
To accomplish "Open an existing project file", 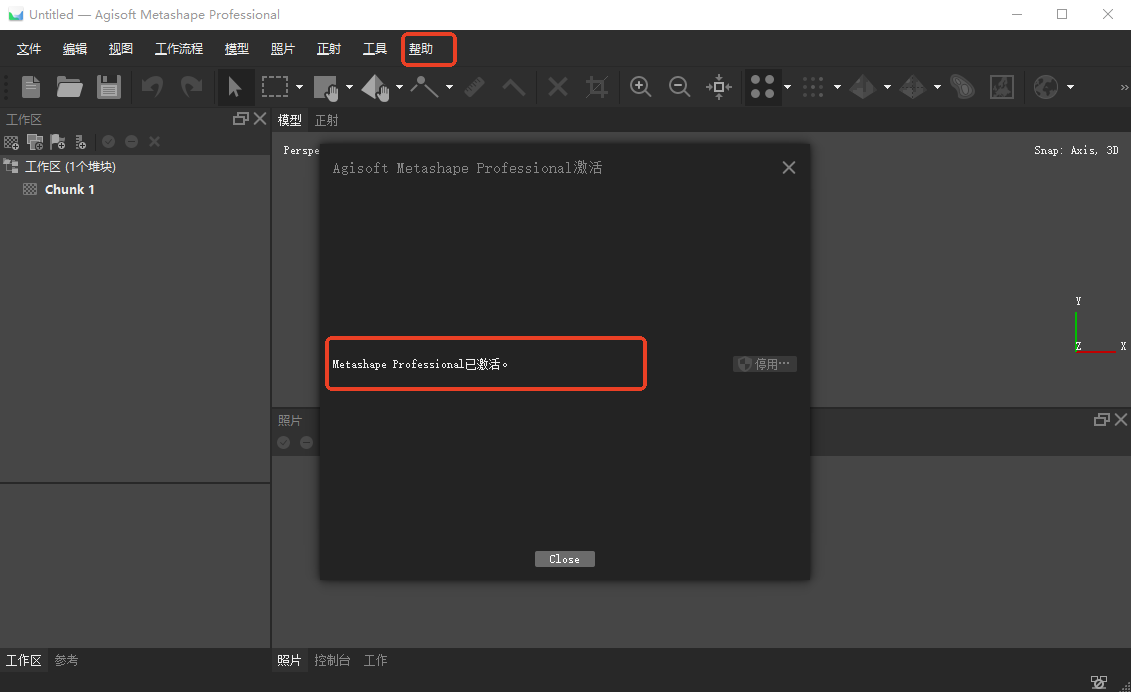I will 69,87.
